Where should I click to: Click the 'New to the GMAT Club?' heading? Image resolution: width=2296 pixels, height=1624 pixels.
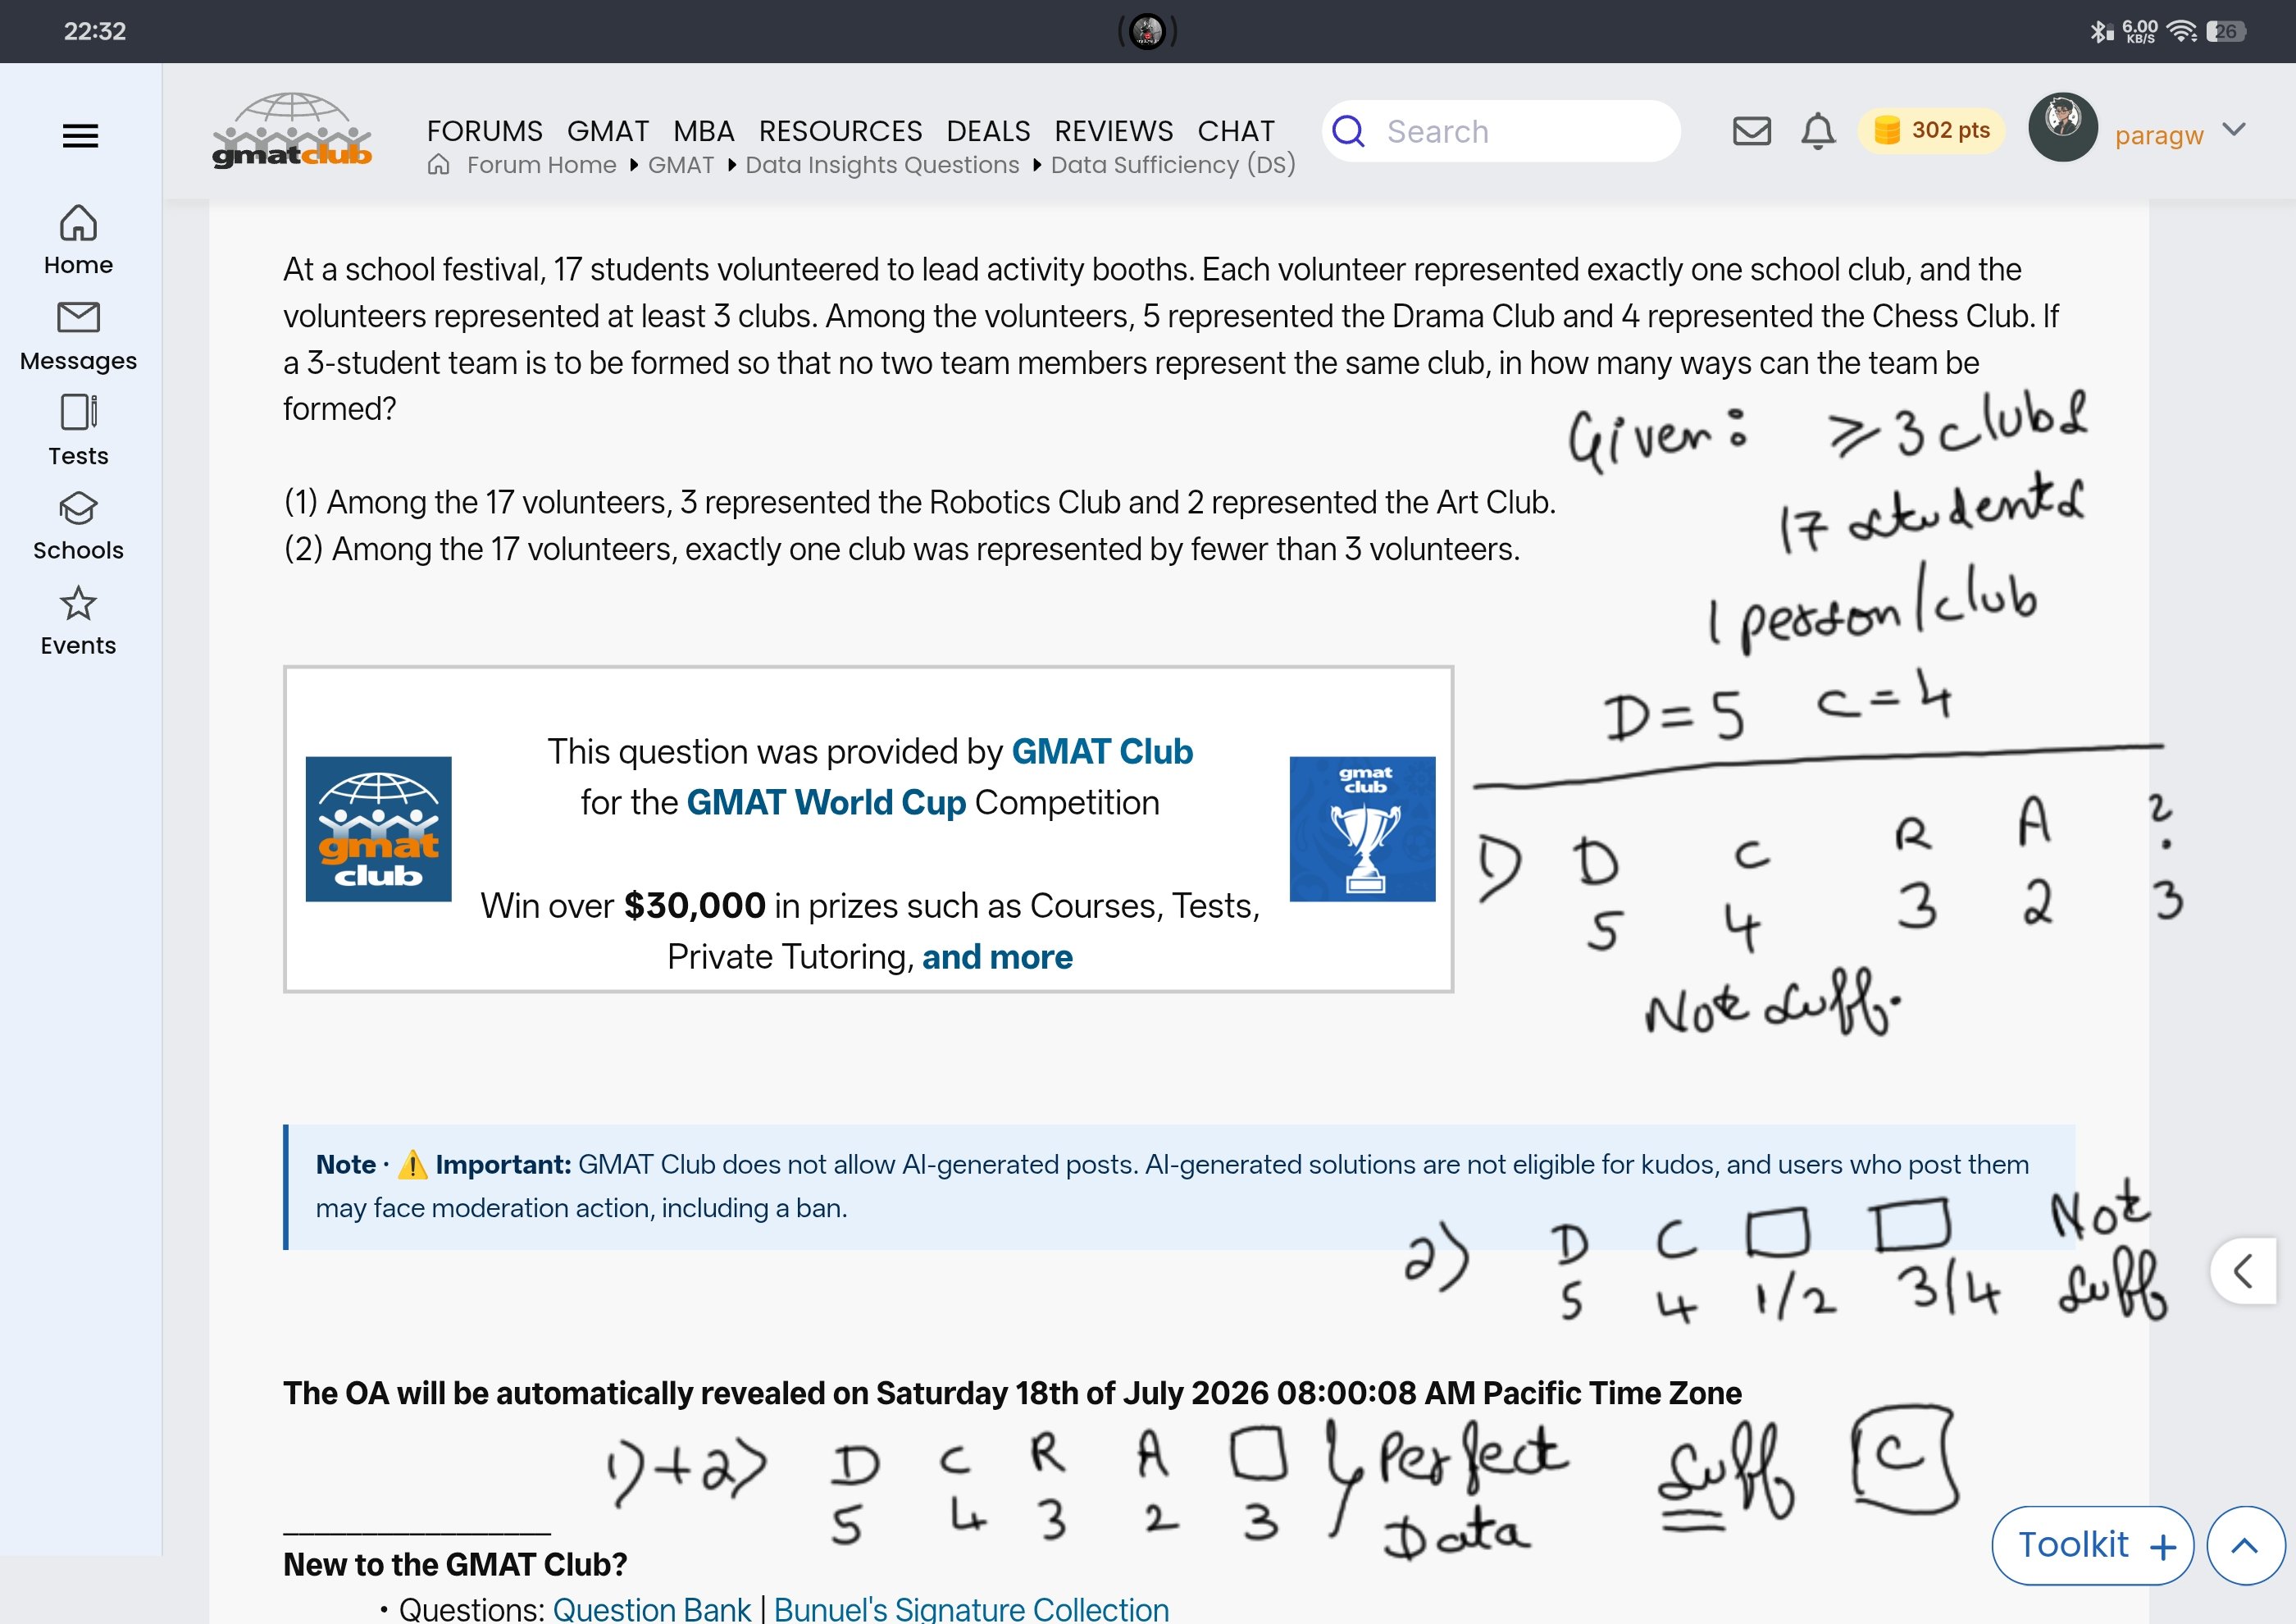[455, 1564]
